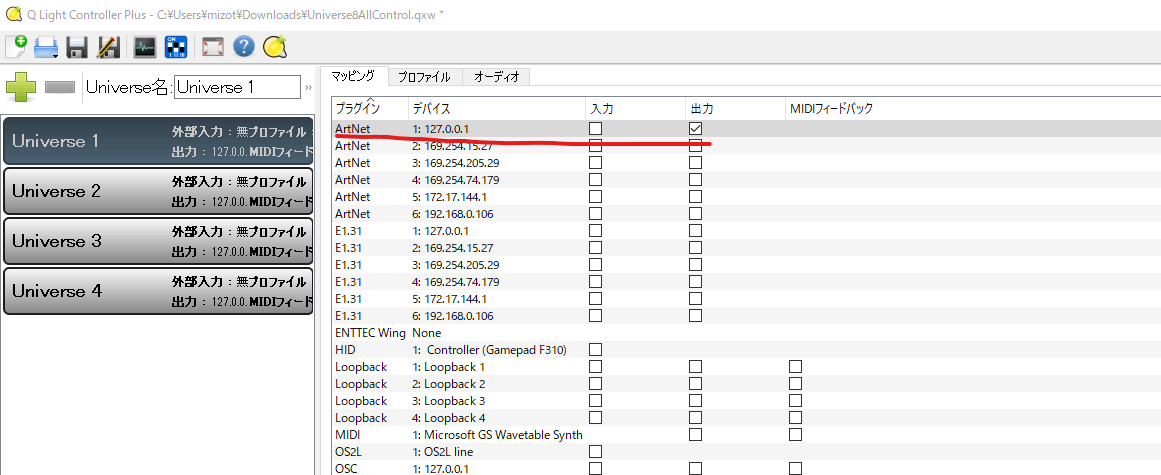Toggle fullscreen mode icon
Image resolution: width=1161 pixels, height=475 pixels.
point(213,47)
